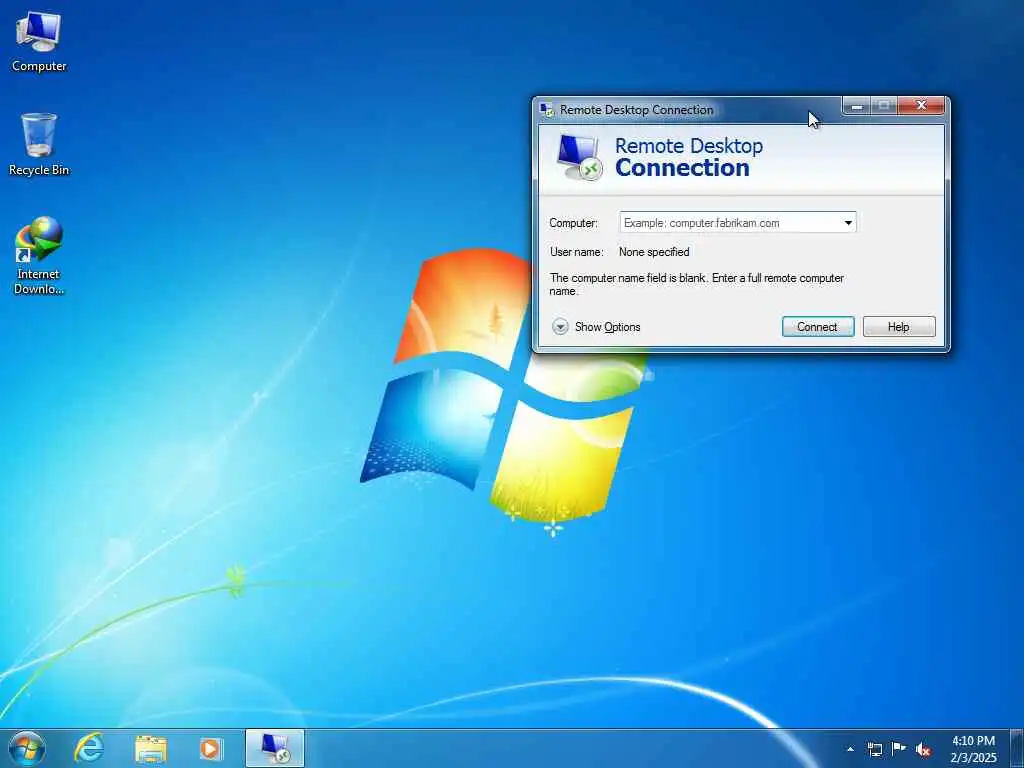The width and height of the screenshot is (1024, 768).
Task: Click the Remote Desktop Connection title text
Action: 636,110
